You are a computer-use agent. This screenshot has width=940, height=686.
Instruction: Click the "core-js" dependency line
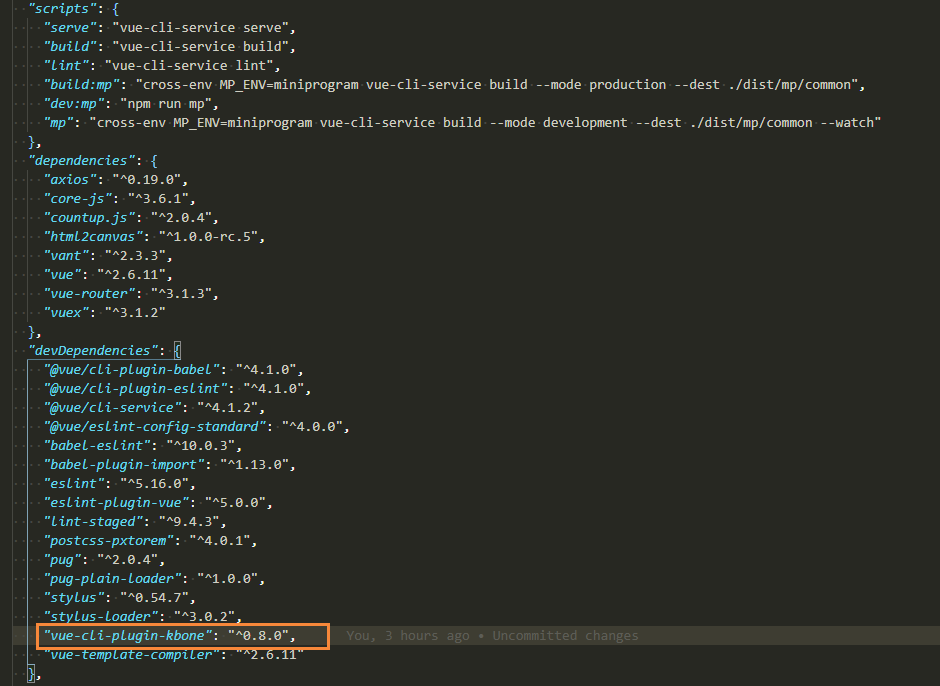119,198
